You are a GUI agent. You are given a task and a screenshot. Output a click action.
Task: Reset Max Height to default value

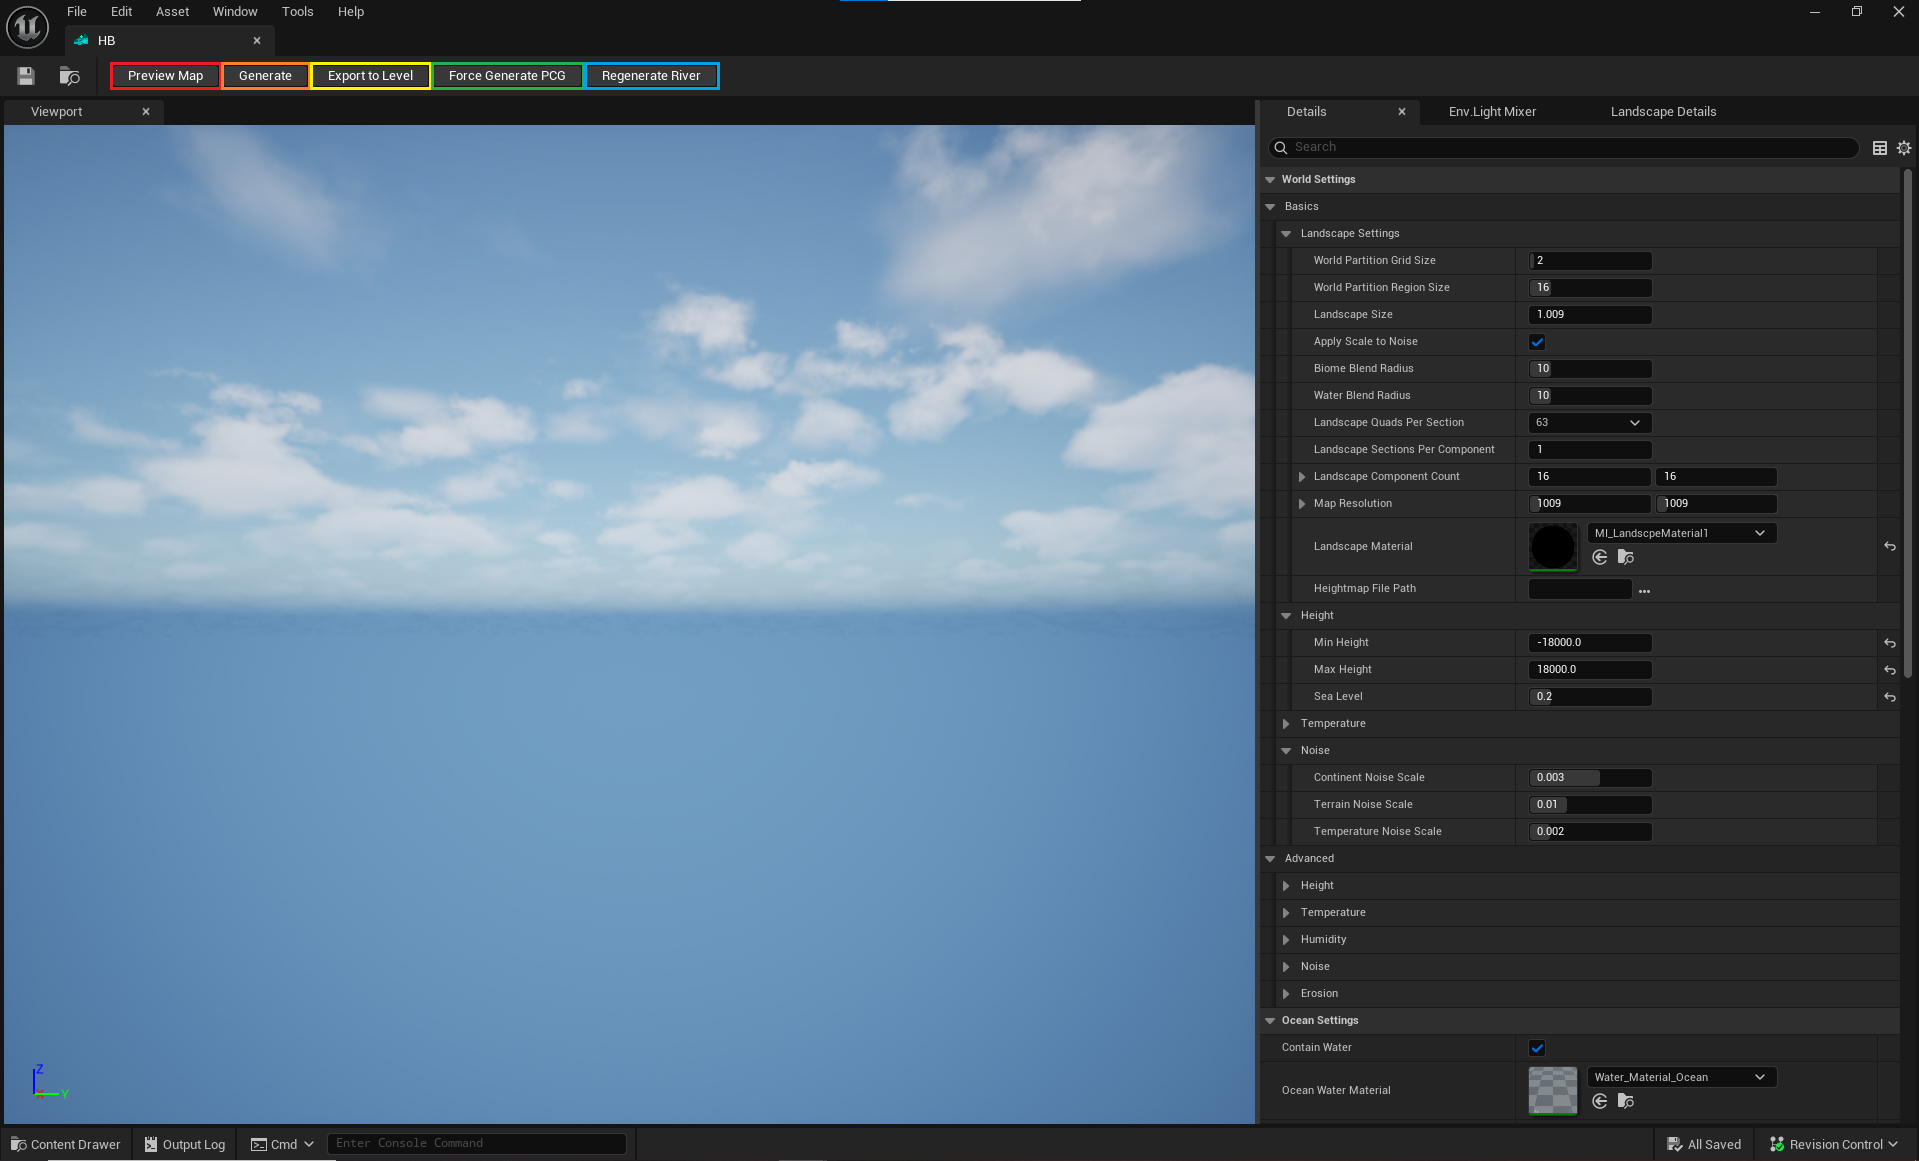(x=1890, y=670)
